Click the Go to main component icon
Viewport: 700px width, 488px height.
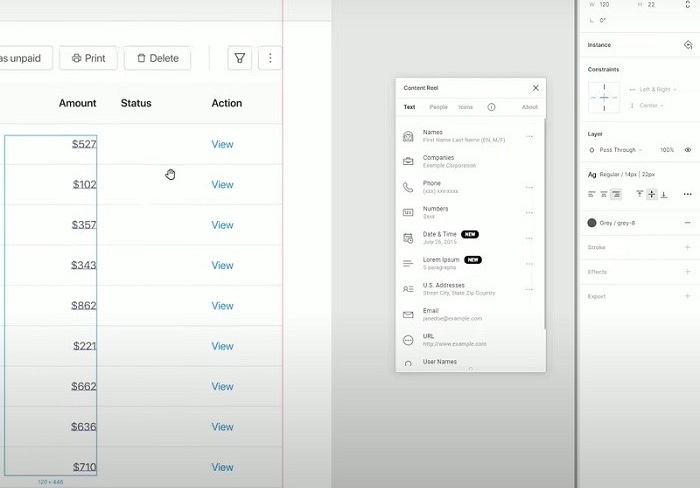point(688,45)
